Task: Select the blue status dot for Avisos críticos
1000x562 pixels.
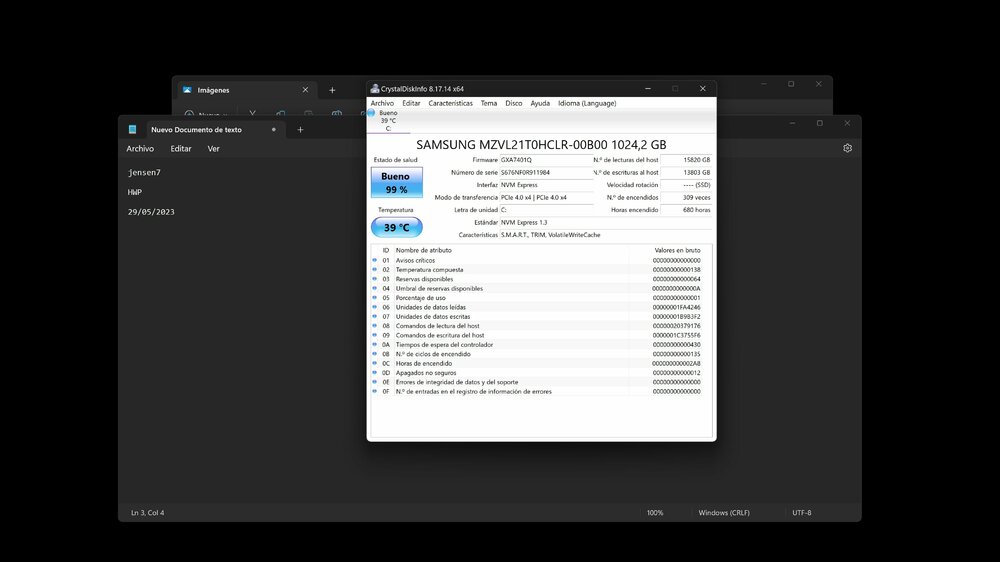Action: pyautogui.click(x=374, y=260)
